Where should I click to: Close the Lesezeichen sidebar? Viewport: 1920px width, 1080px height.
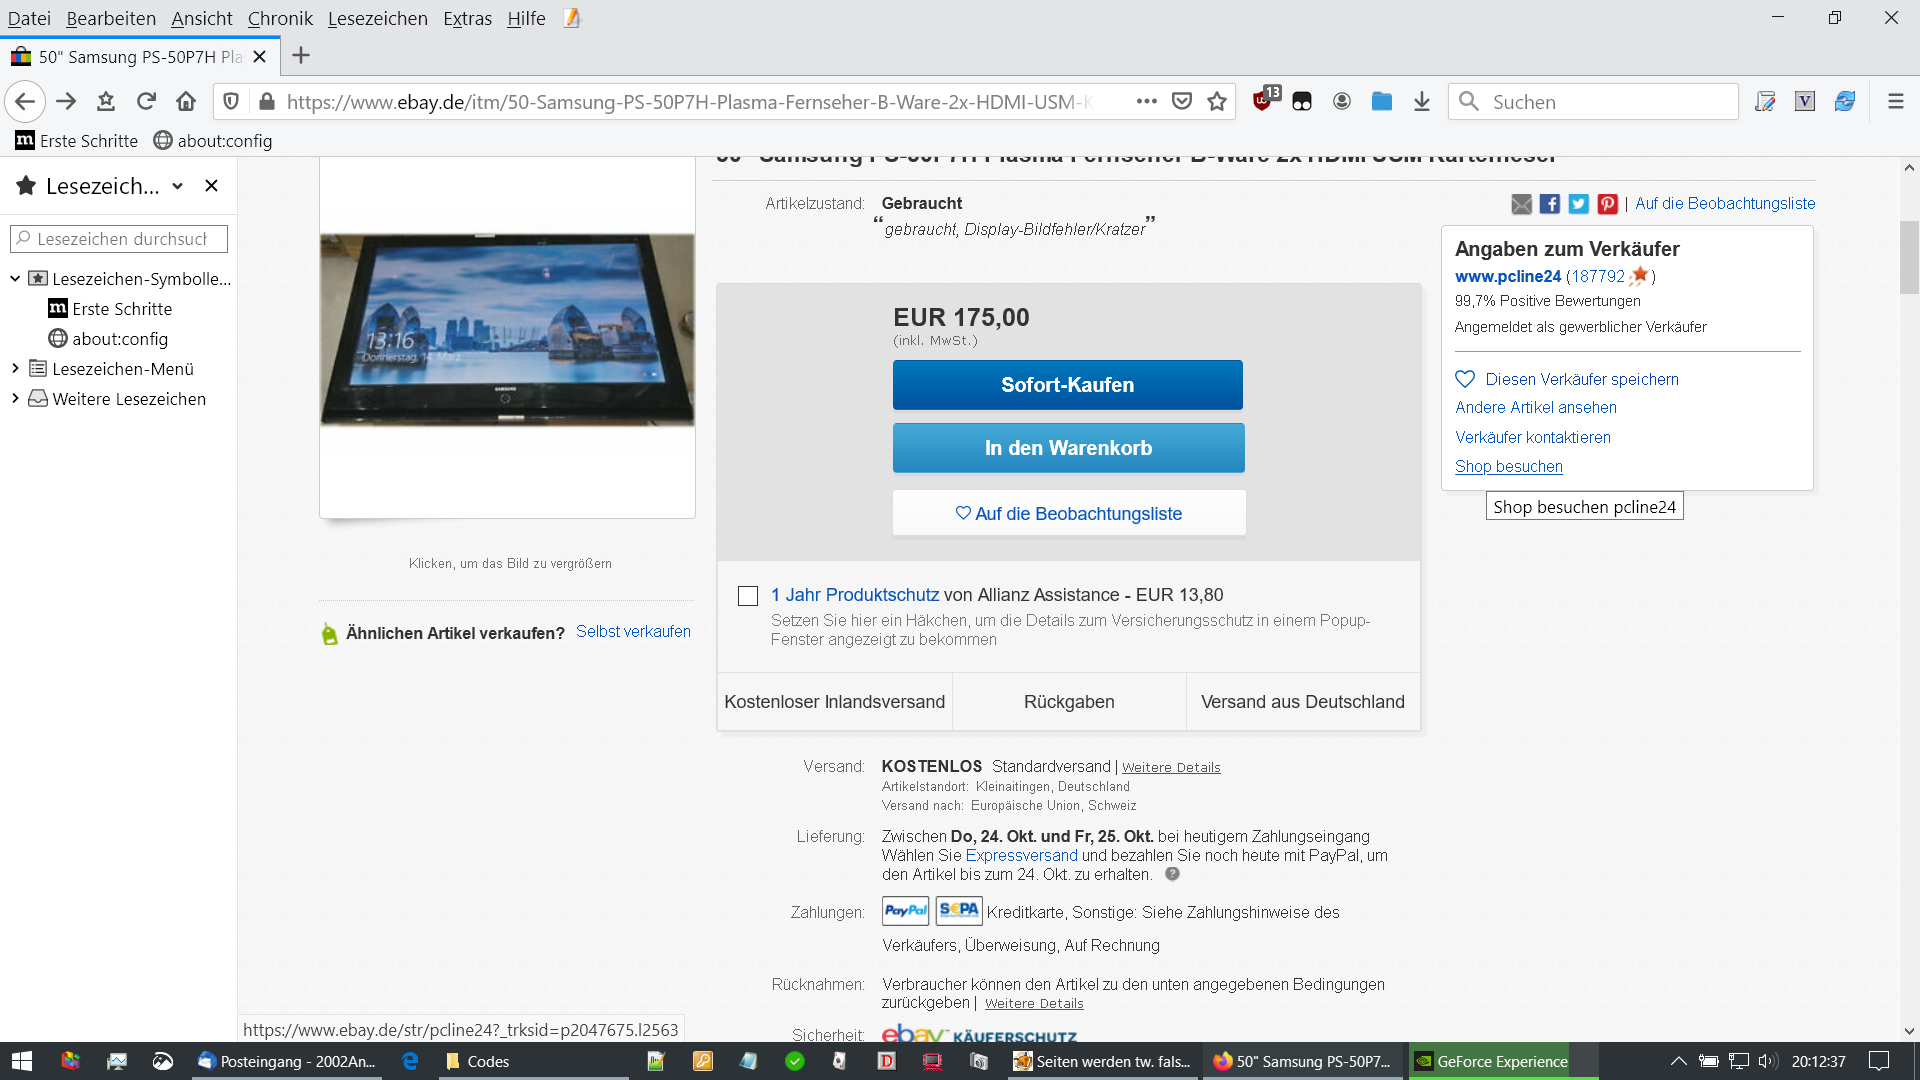211,186
